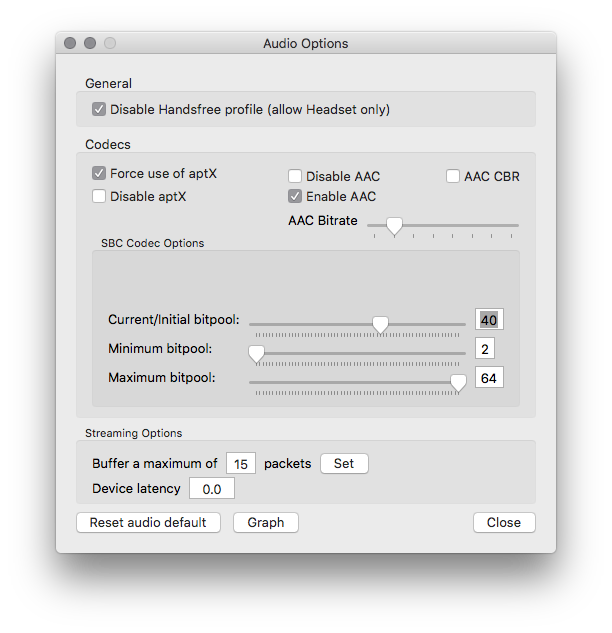Click the Device latency label
The width and height of the screenshot is (612, 633).
point(136,488)
